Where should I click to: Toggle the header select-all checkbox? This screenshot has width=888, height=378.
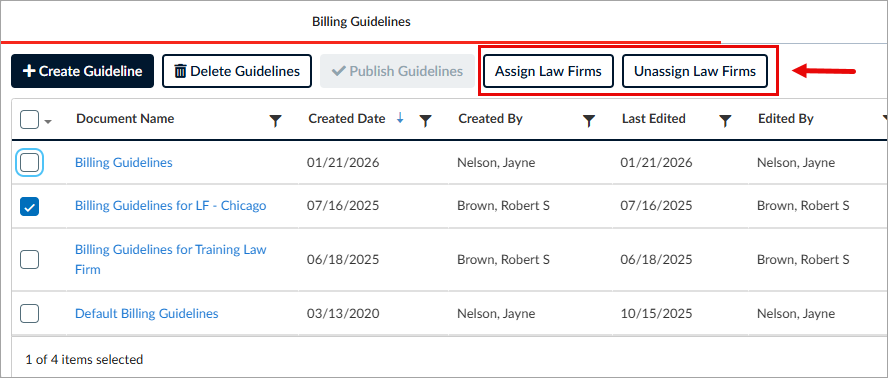29,120
